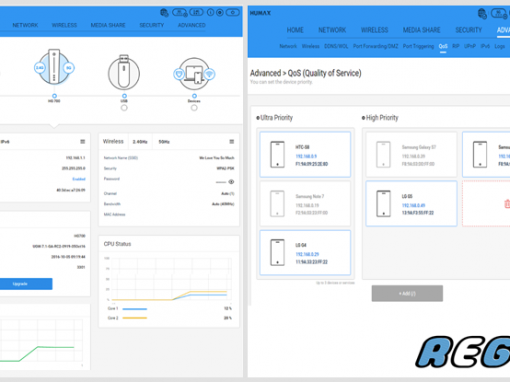Open the SECURITY menu in left panel
Viewport: 510px width, 382px height.
(x=151, y=25)
